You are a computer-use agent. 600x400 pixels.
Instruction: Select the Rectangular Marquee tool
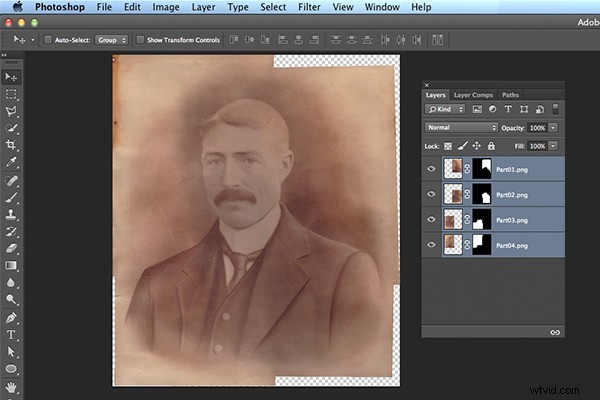(x=12, y=94)
